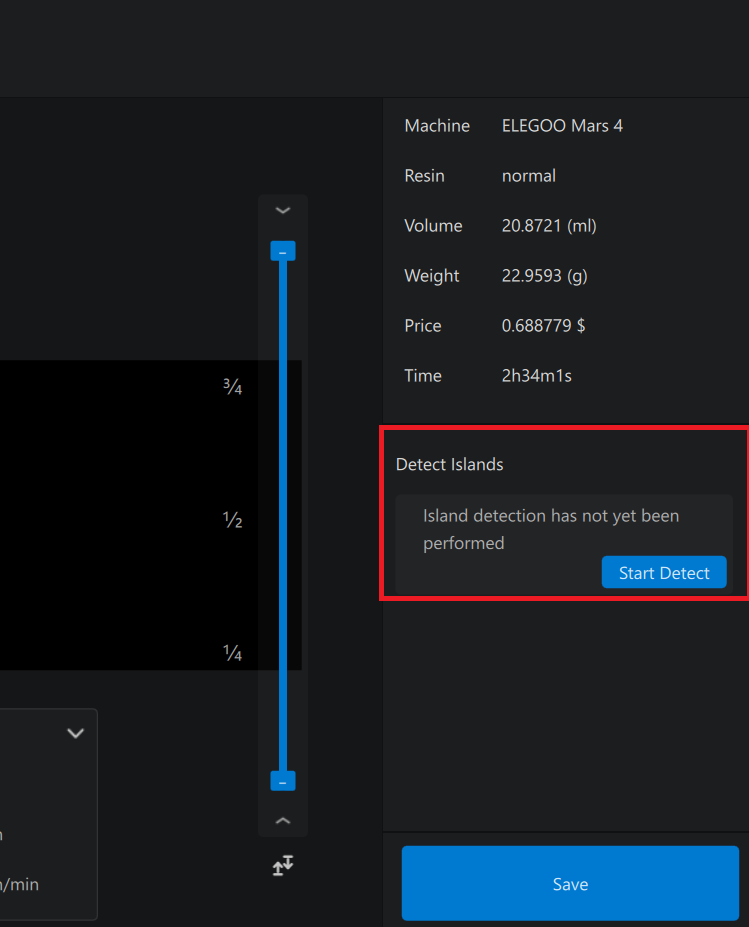This screenshot has width=749, height=927.
Task: Collapse the bottom-left settings panel with its chevron
Action: pyautogui.click(x=75, y=733)
